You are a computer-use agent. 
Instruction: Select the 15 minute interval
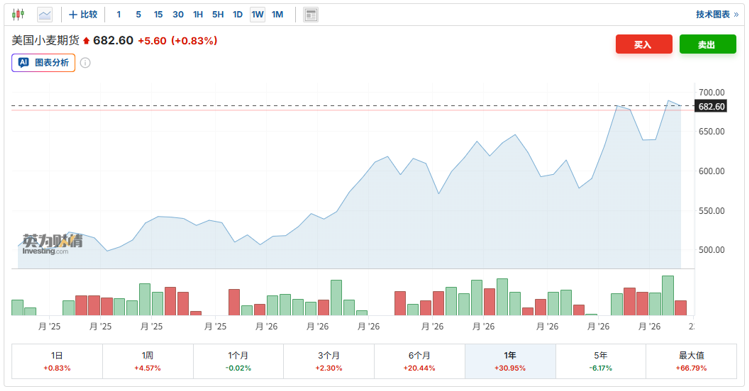(158, 15)
